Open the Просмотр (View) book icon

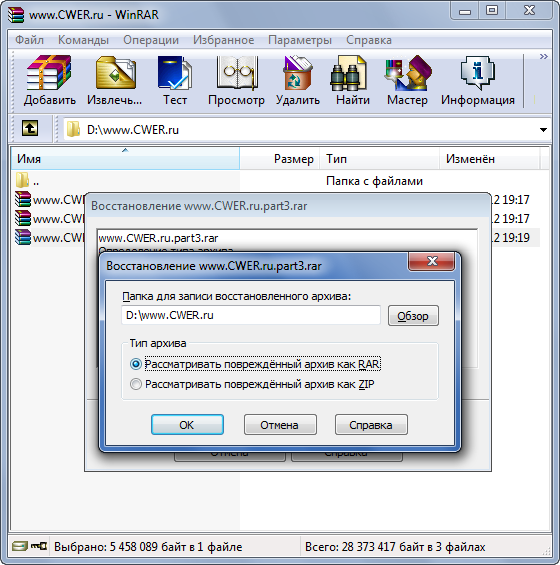pos(236,74)
